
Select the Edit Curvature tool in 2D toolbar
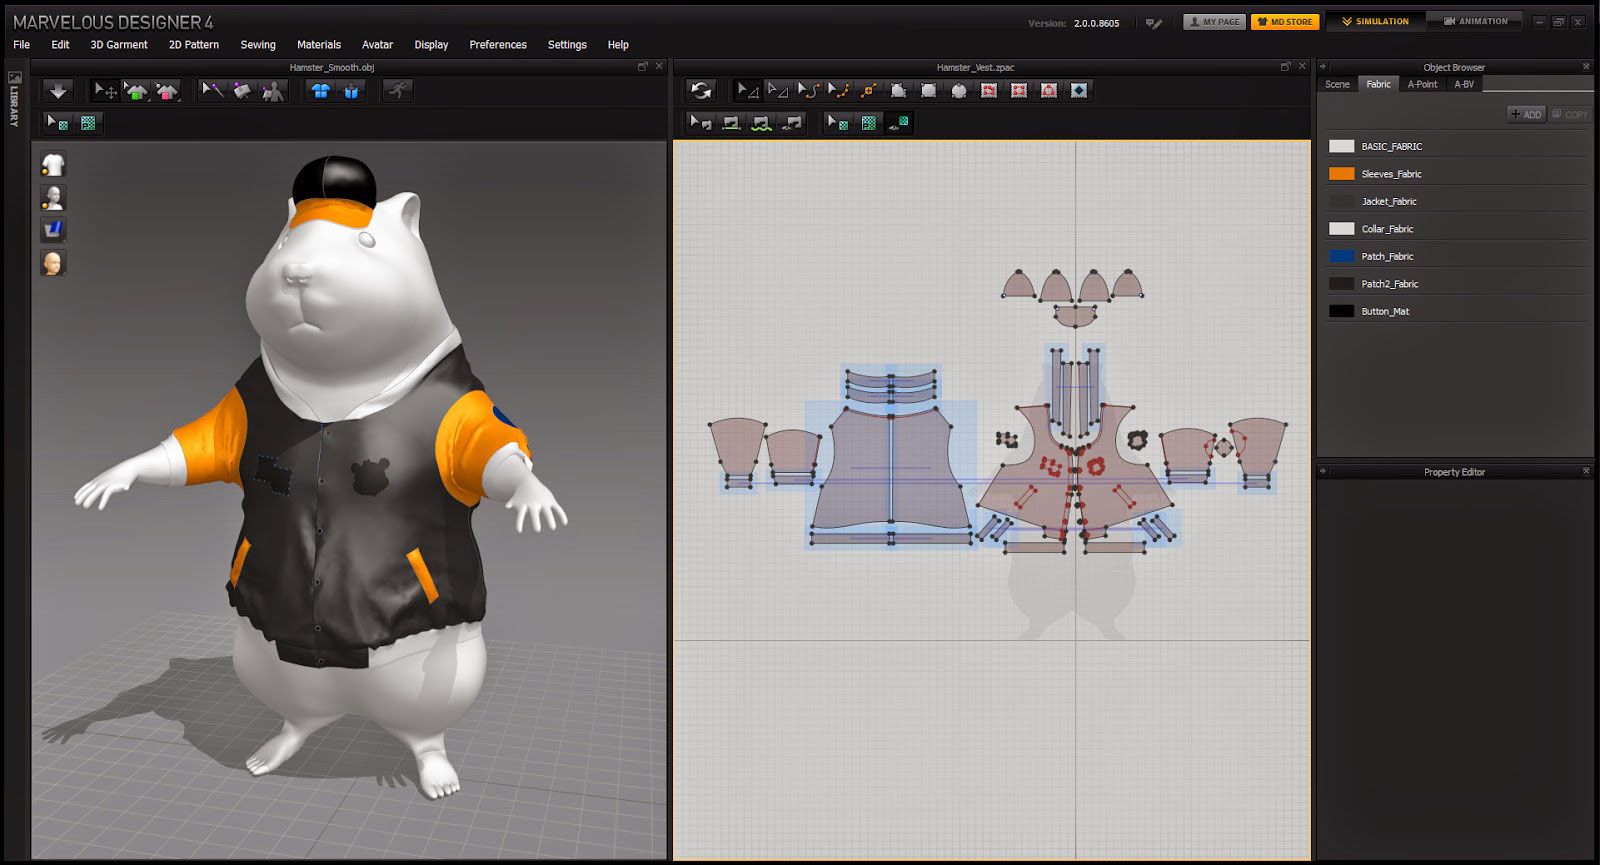point(808,91)
